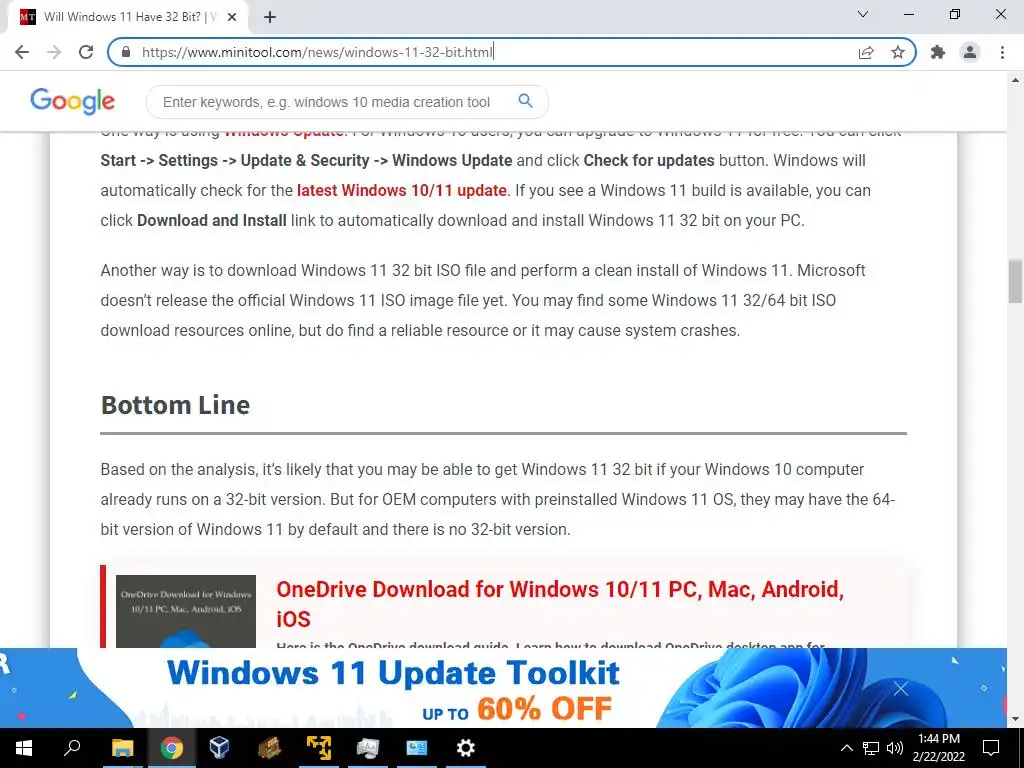Close the Update Toolkit banner ad
The height and width of the screenshot is (768, 1024).
901,688
